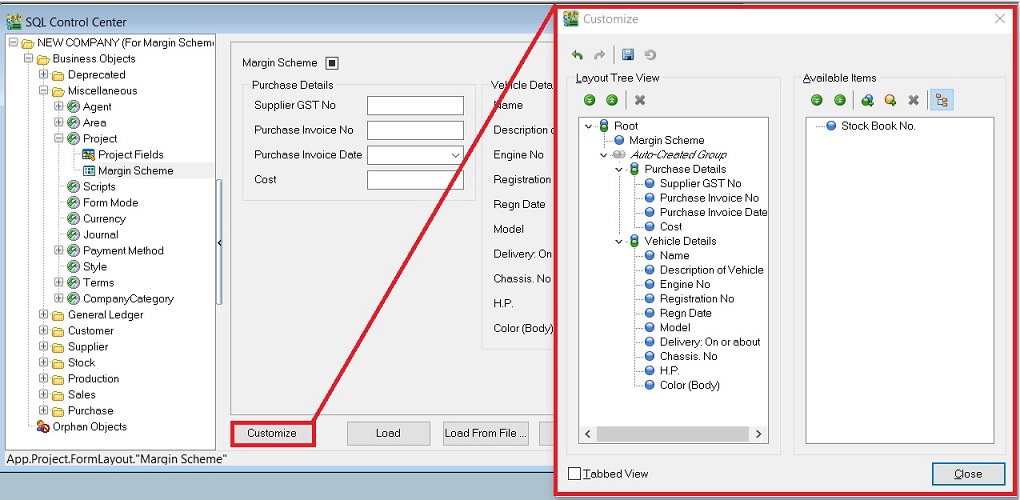Click delete X icon in Layout Tree View

click(640, 100)
